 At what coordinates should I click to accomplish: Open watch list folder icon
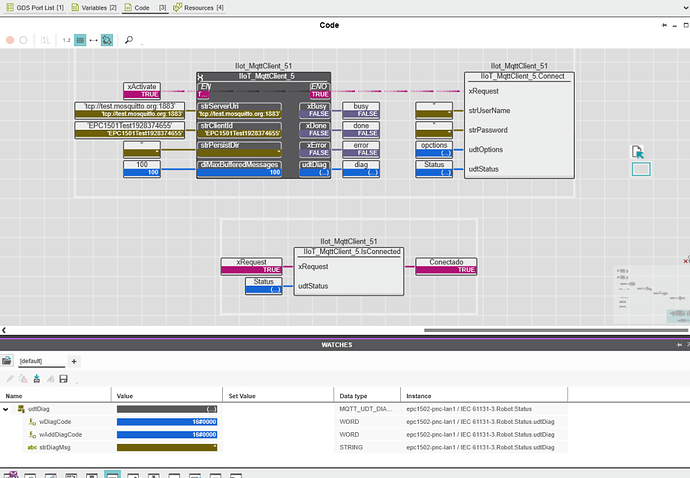7,361
